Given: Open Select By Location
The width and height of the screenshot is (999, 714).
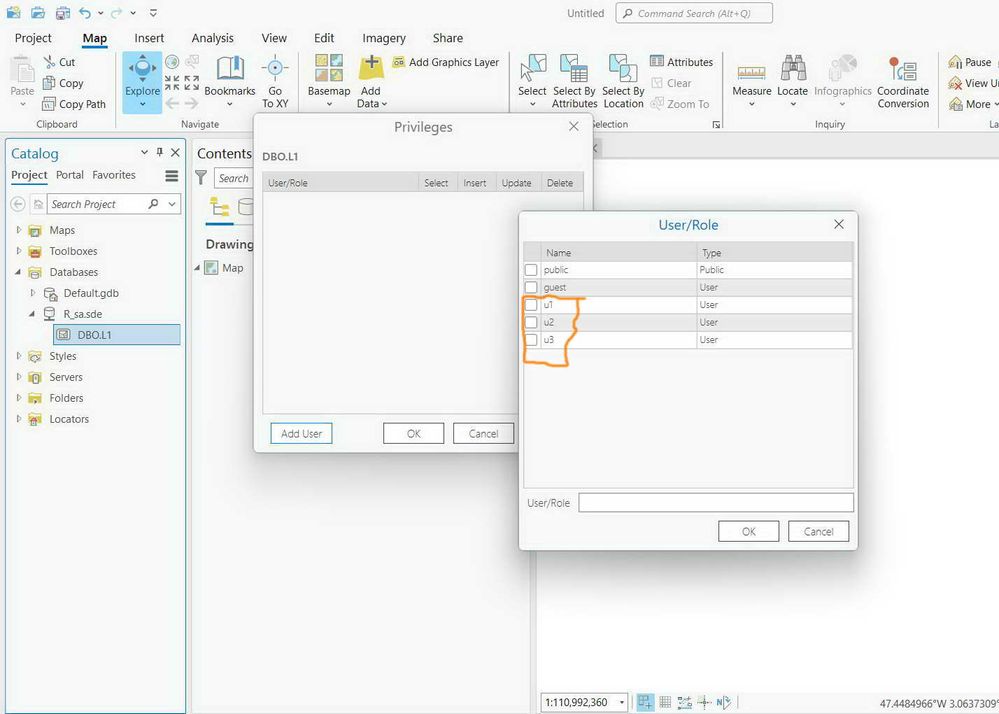Looking at the screenshot, I should [x=623, y=81].
